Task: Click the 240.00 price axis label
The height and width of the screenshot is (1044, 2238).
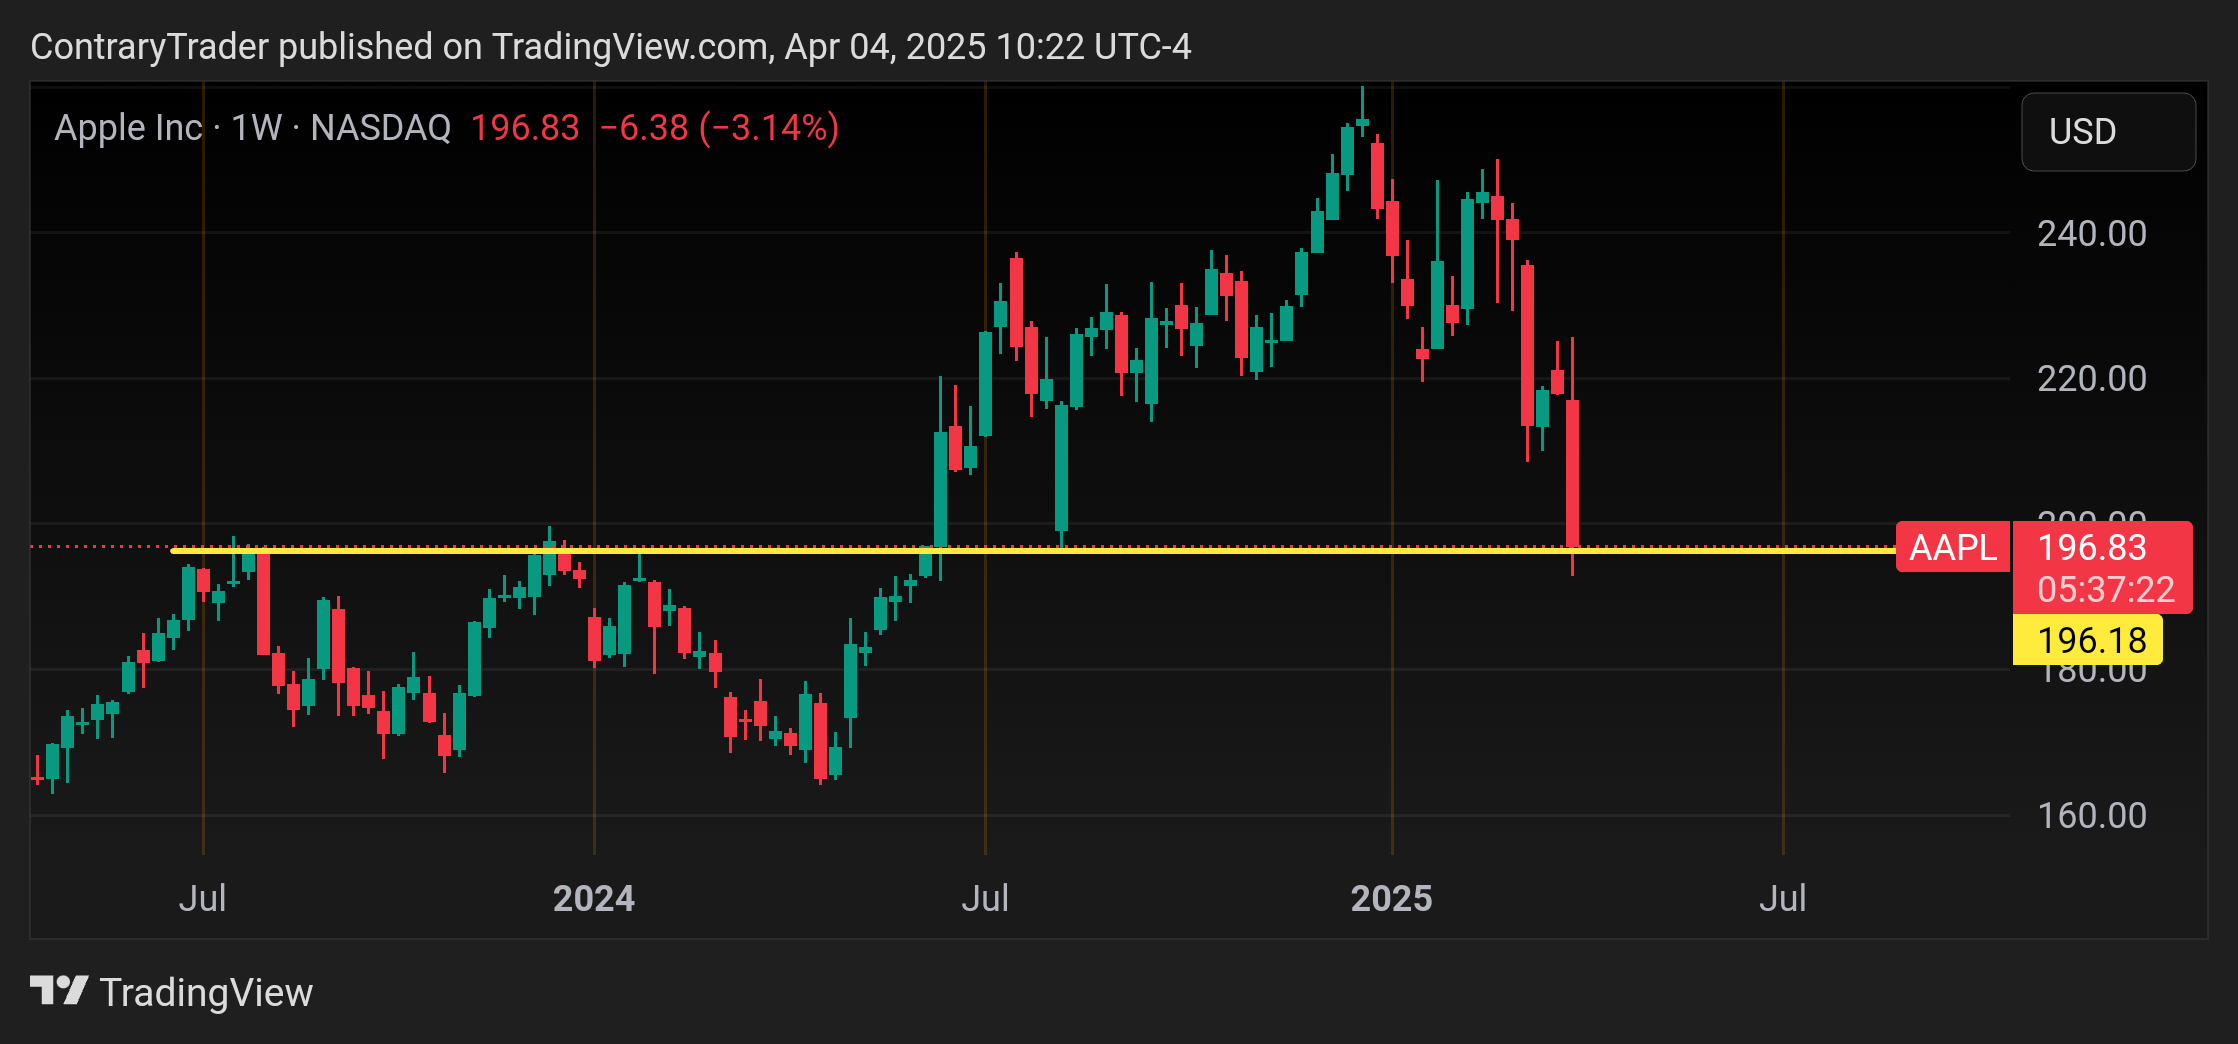Action: [x=2092, y=233]
